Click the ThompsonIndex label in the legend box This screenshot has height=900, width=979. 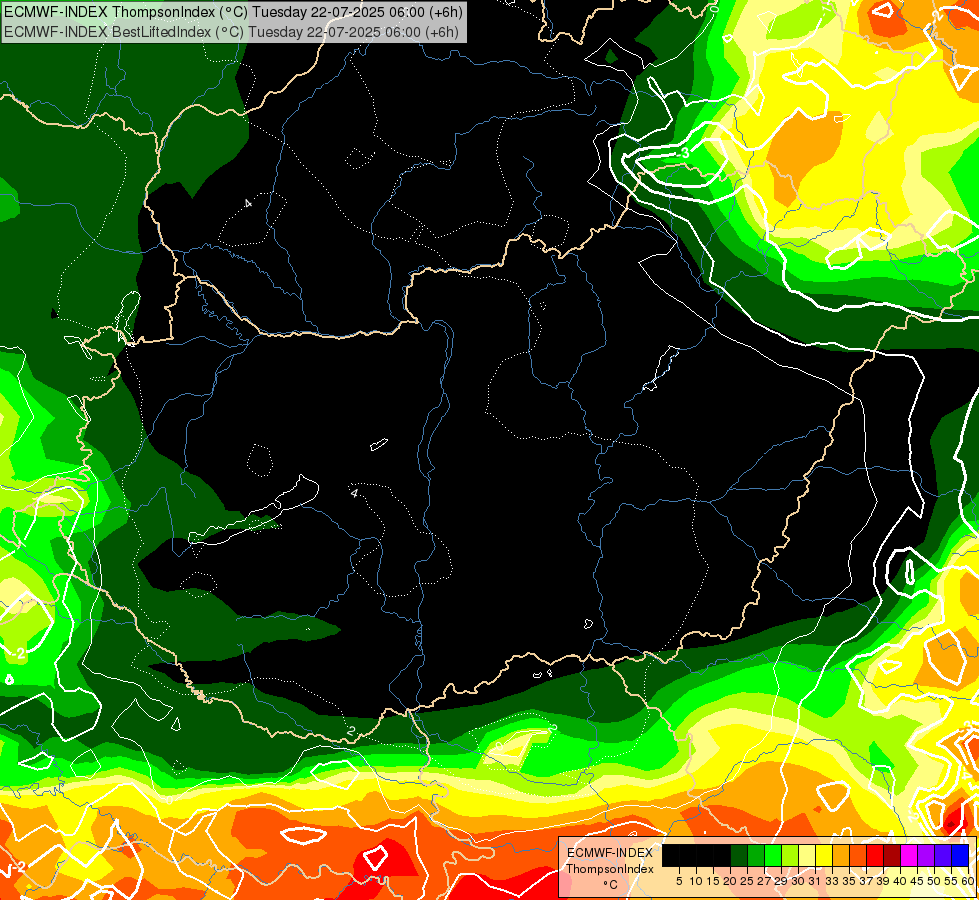[610, 869]
